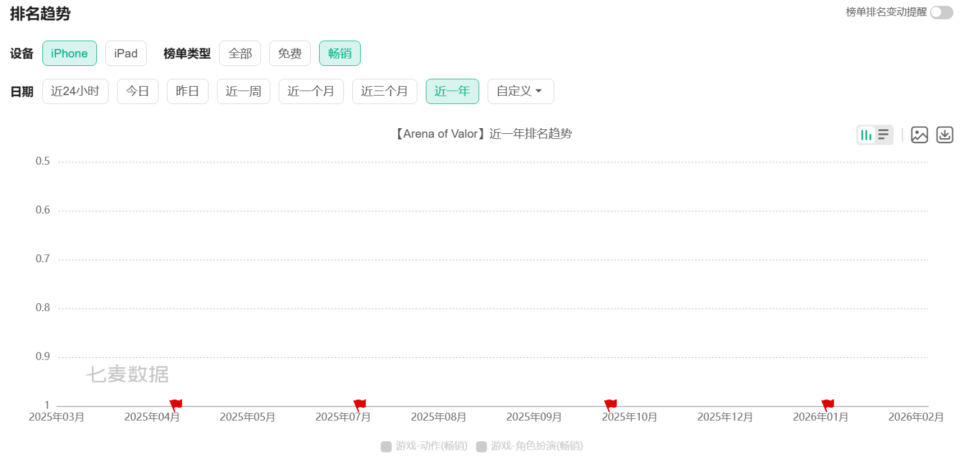Viewport: 960px width, 463px height.
Task: Click the download data icon
Action: point(944,135)
